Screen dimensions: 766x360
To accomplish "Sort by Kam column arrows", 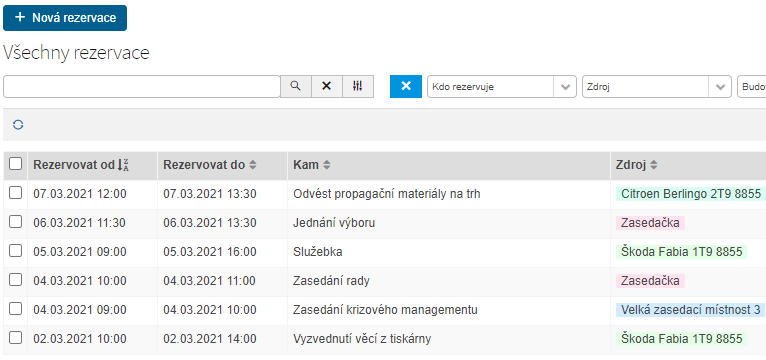I will pos(326,165).
